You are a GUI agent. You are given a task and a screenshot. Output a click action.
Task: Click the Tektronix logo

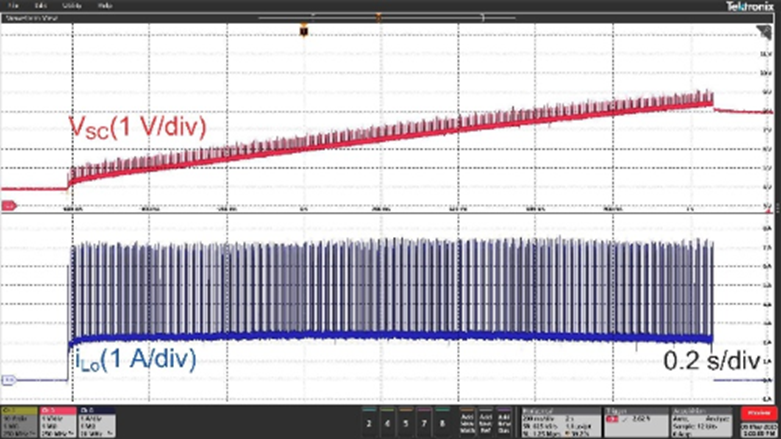click(x=749, y=6)
